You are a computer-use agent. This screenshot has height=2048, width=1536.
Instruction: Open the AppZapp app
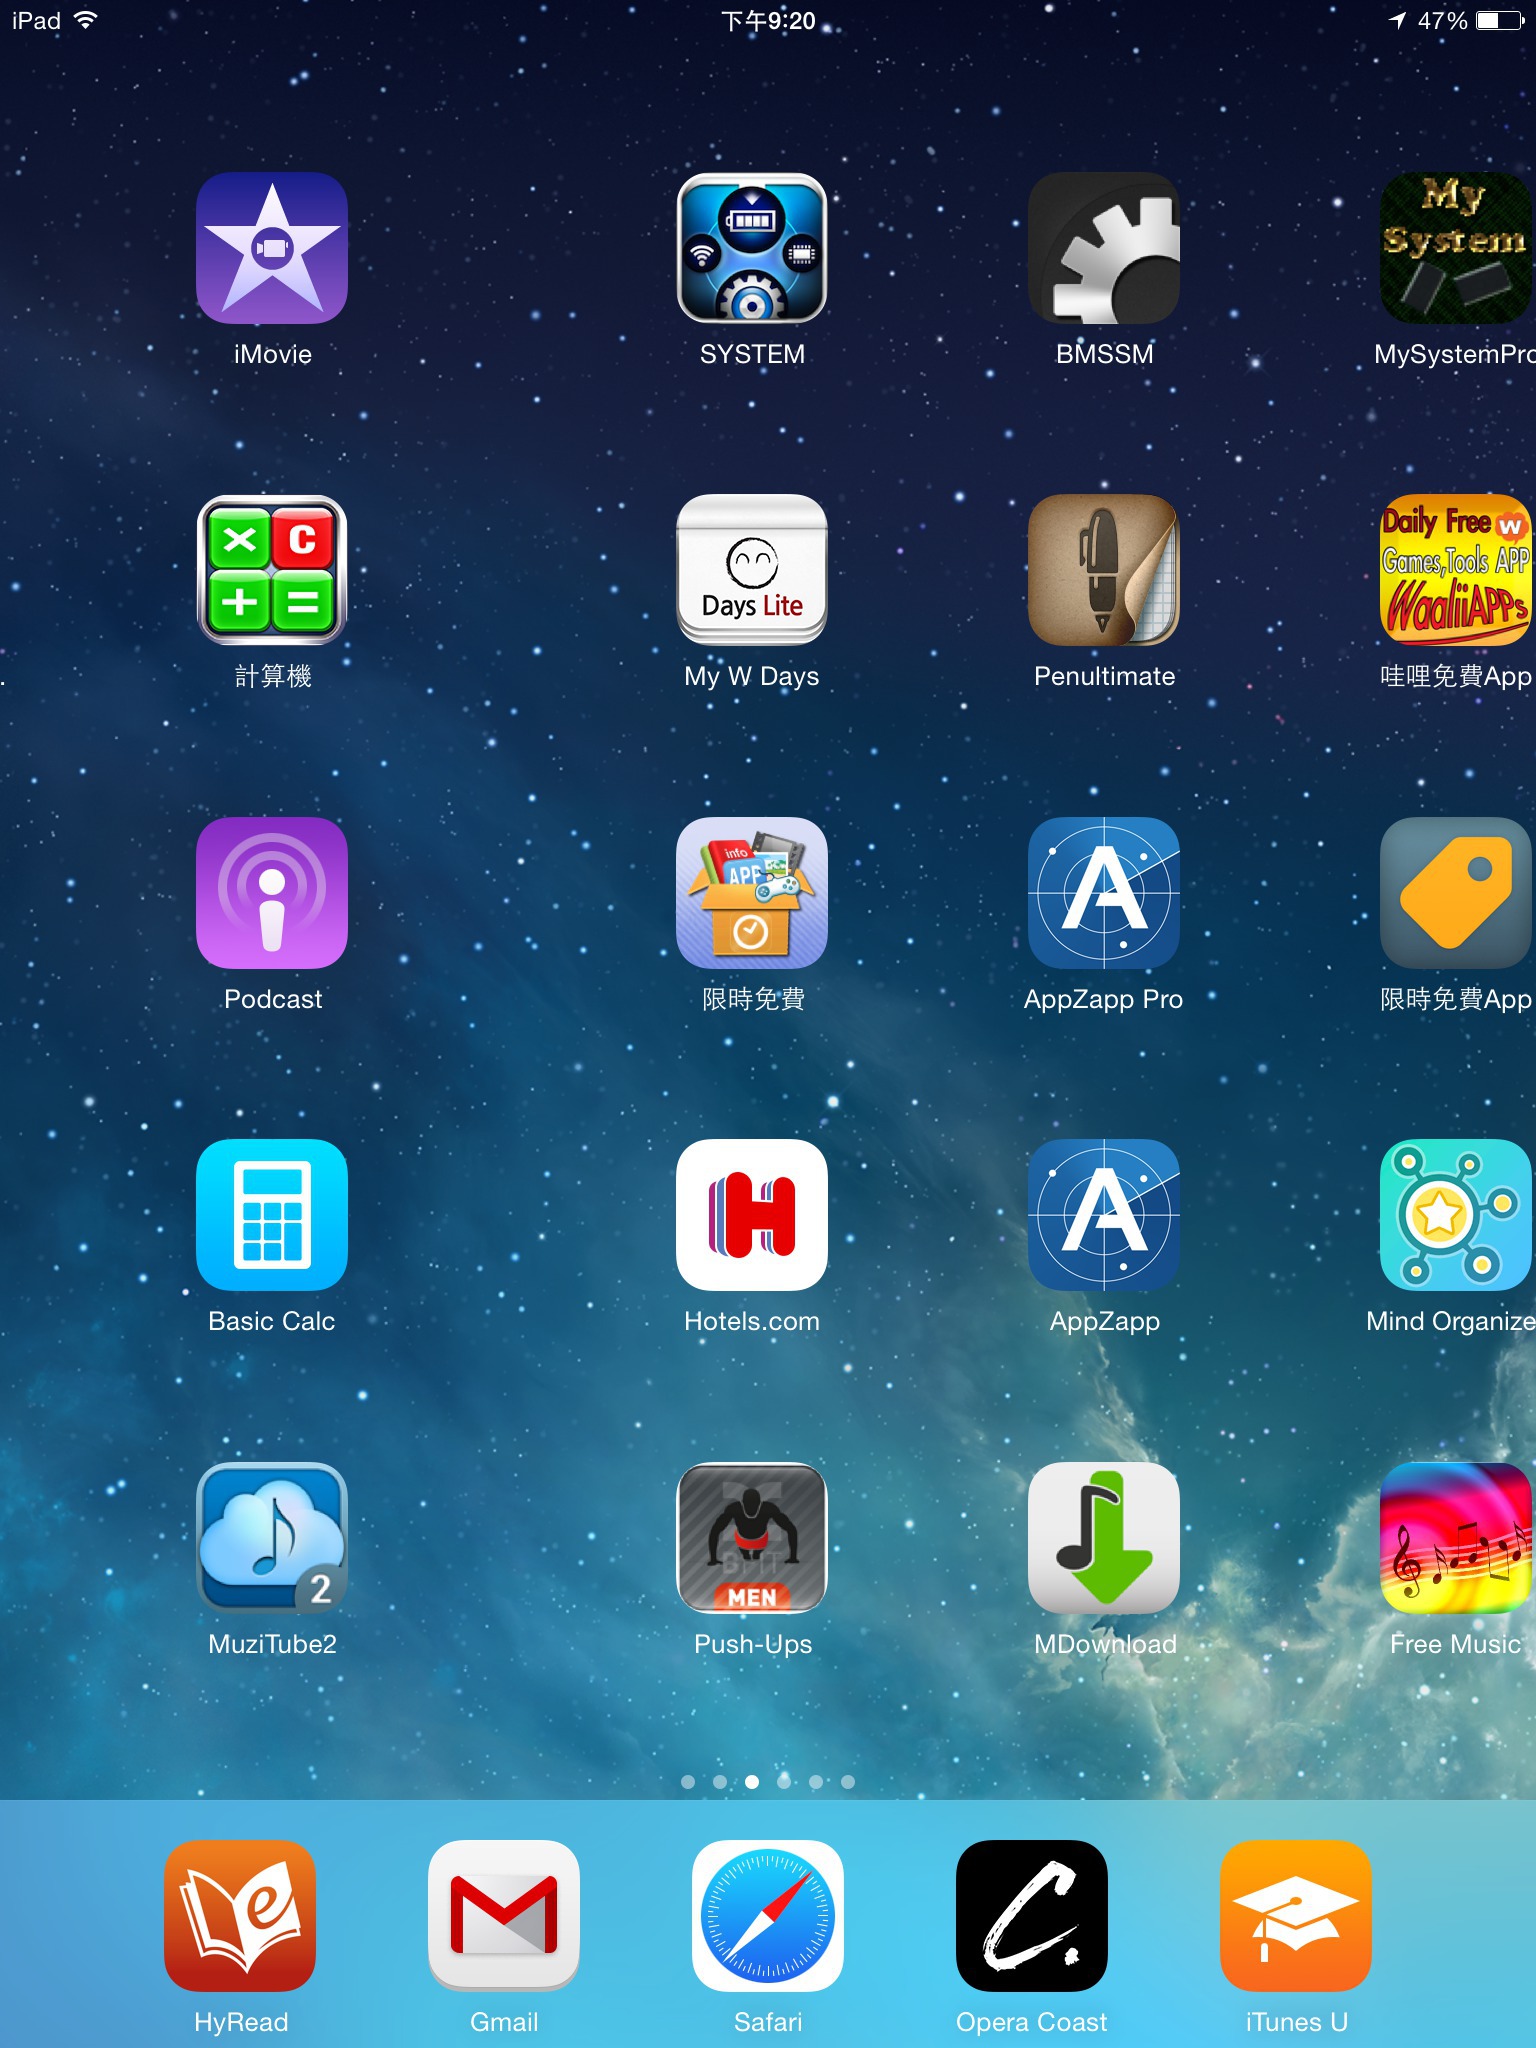tap(1104, 1215)
